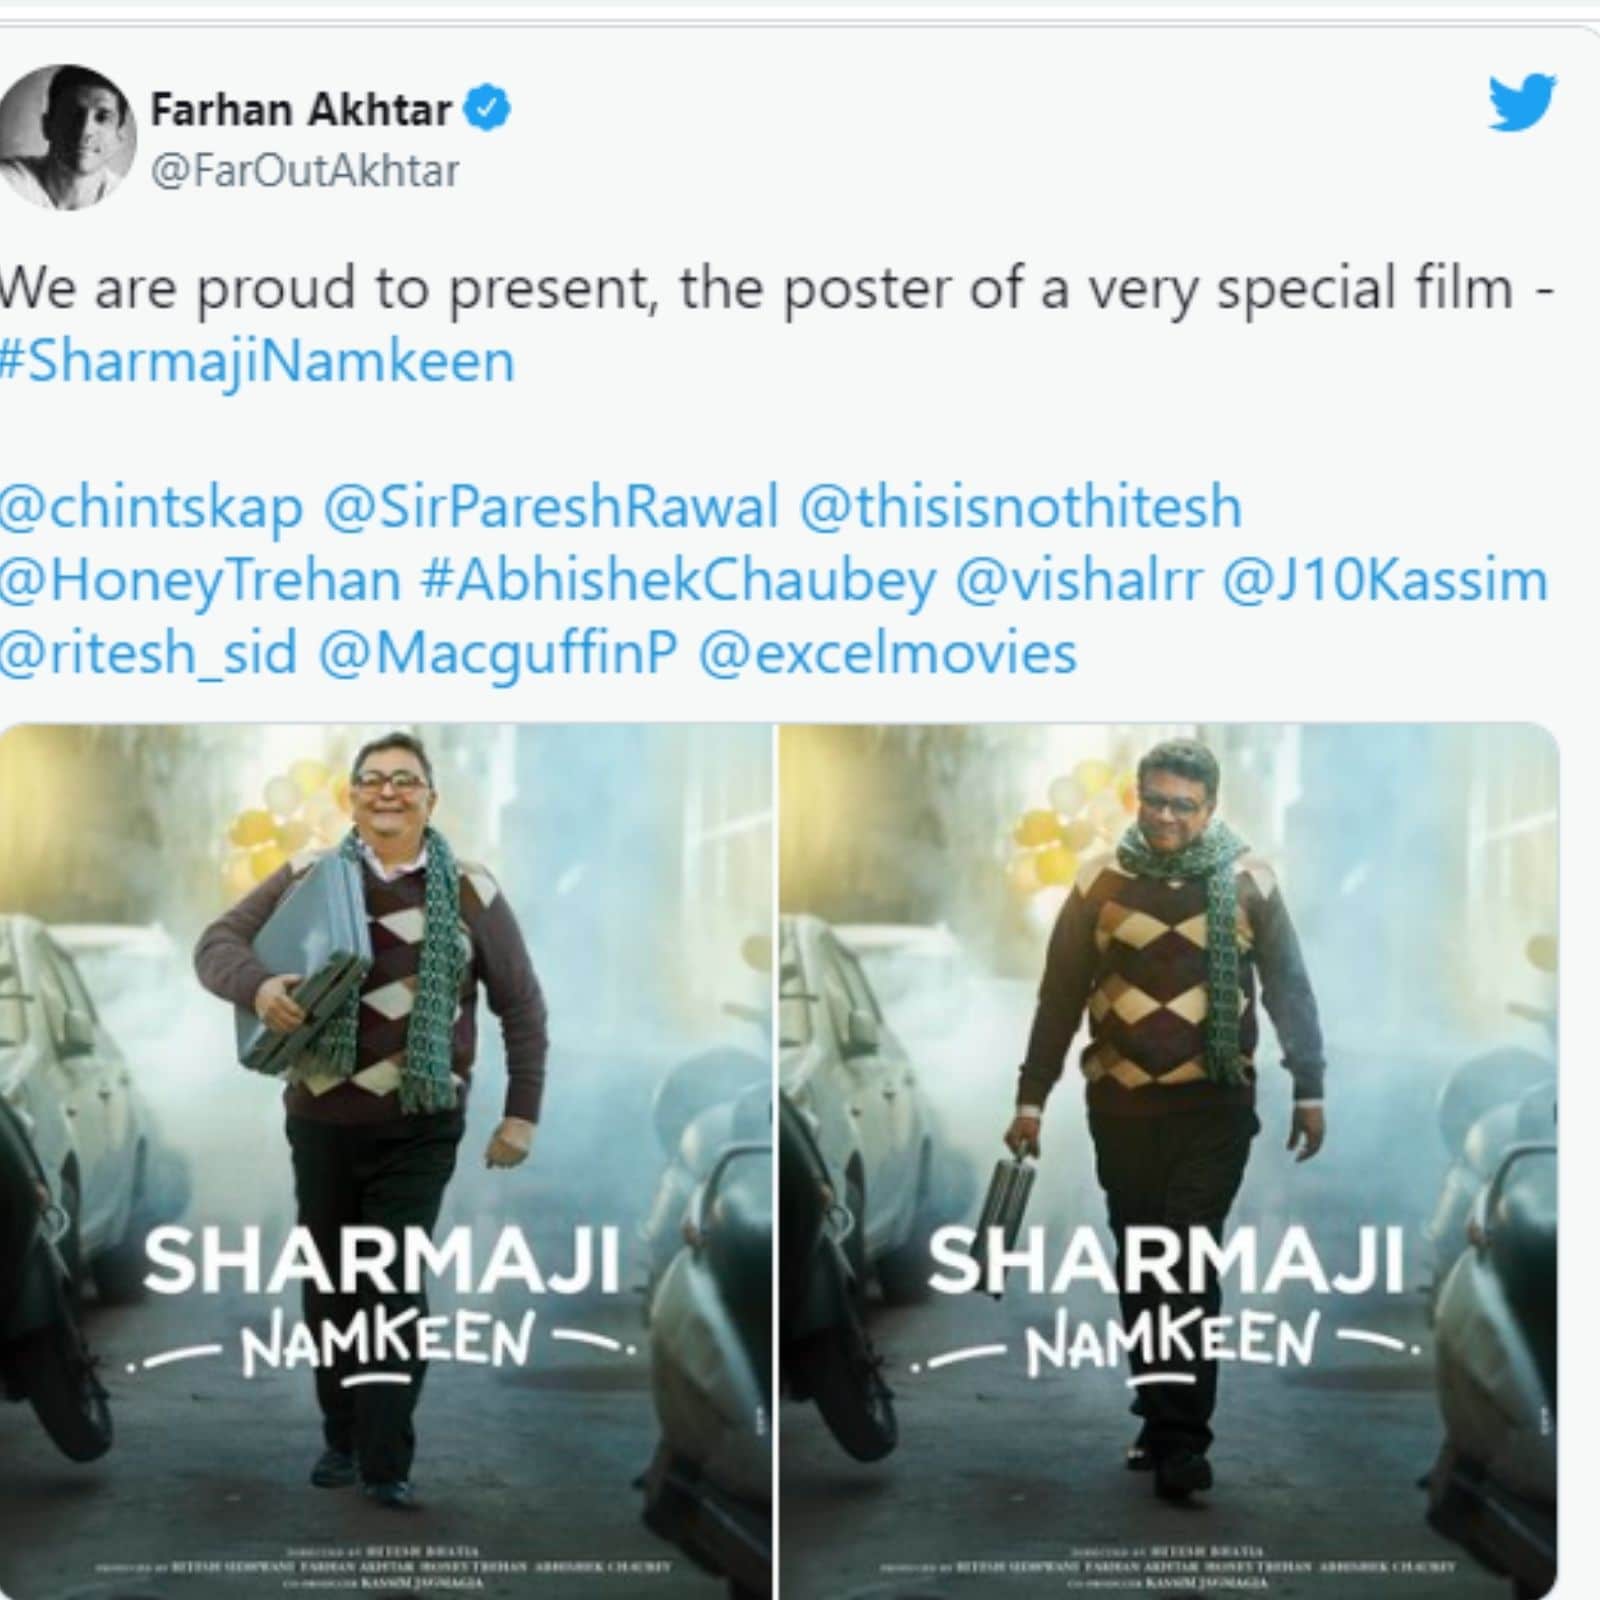Open Farhan Akhtar's profile picture

point(66,137)
